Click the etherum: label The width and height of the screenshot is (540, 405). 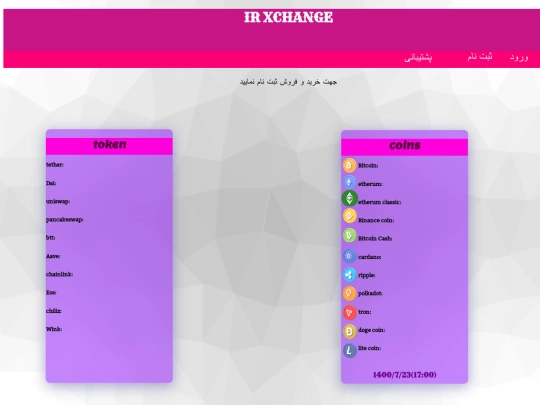point(370,184)
